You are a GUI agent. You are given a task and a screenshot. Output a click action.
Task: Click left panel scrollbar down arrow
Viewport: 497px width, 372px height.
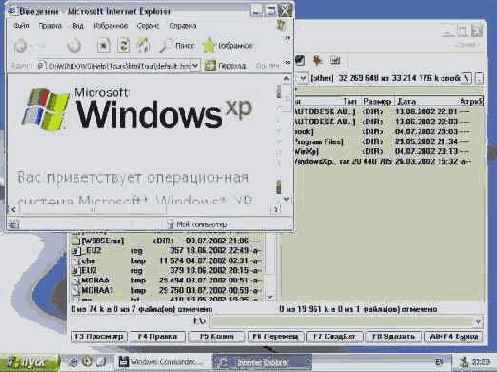pos(270,297)
